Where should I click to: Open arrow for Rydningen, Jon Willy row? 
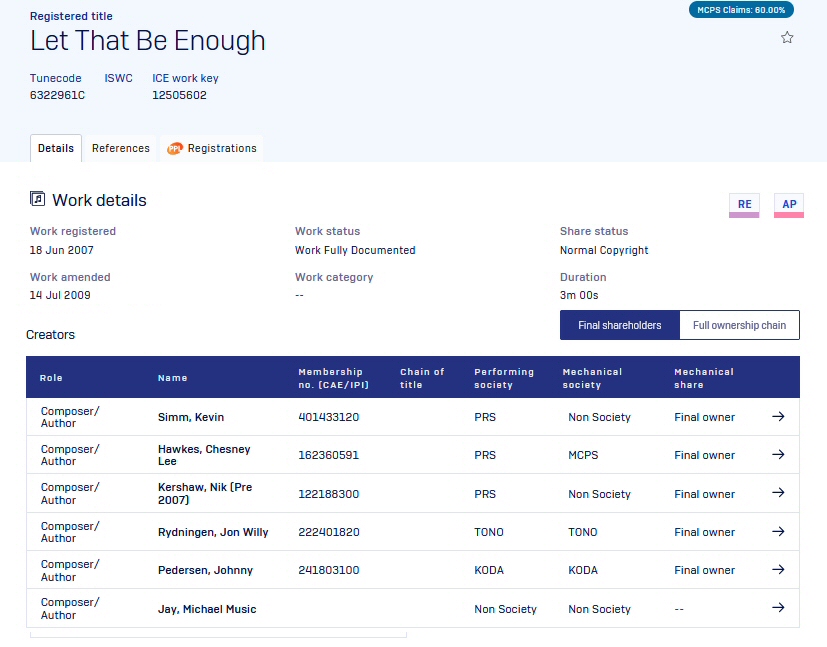point(778,532)
